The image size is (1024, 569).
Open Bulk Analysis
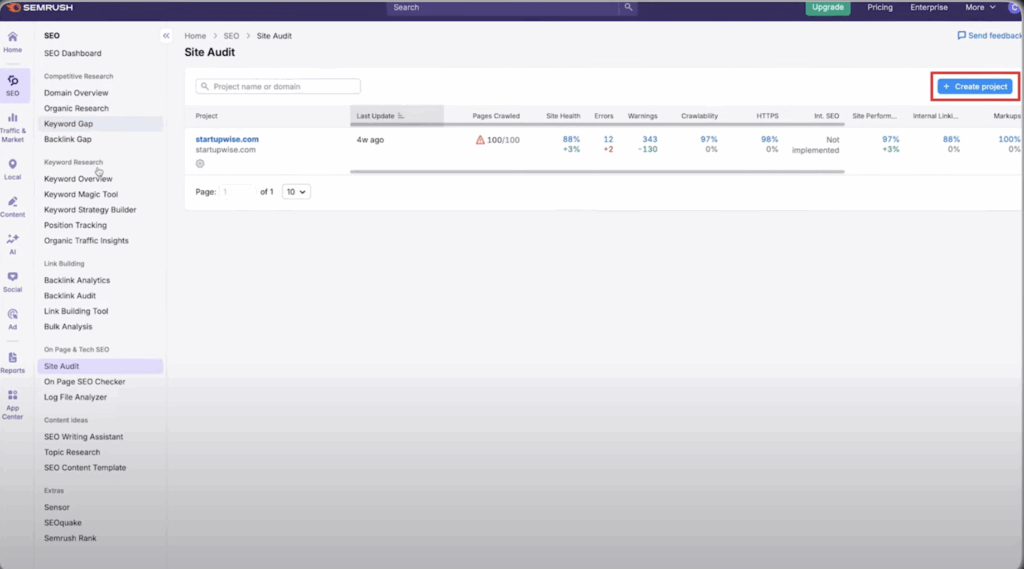pyautogui.click(x=68, y=327)
